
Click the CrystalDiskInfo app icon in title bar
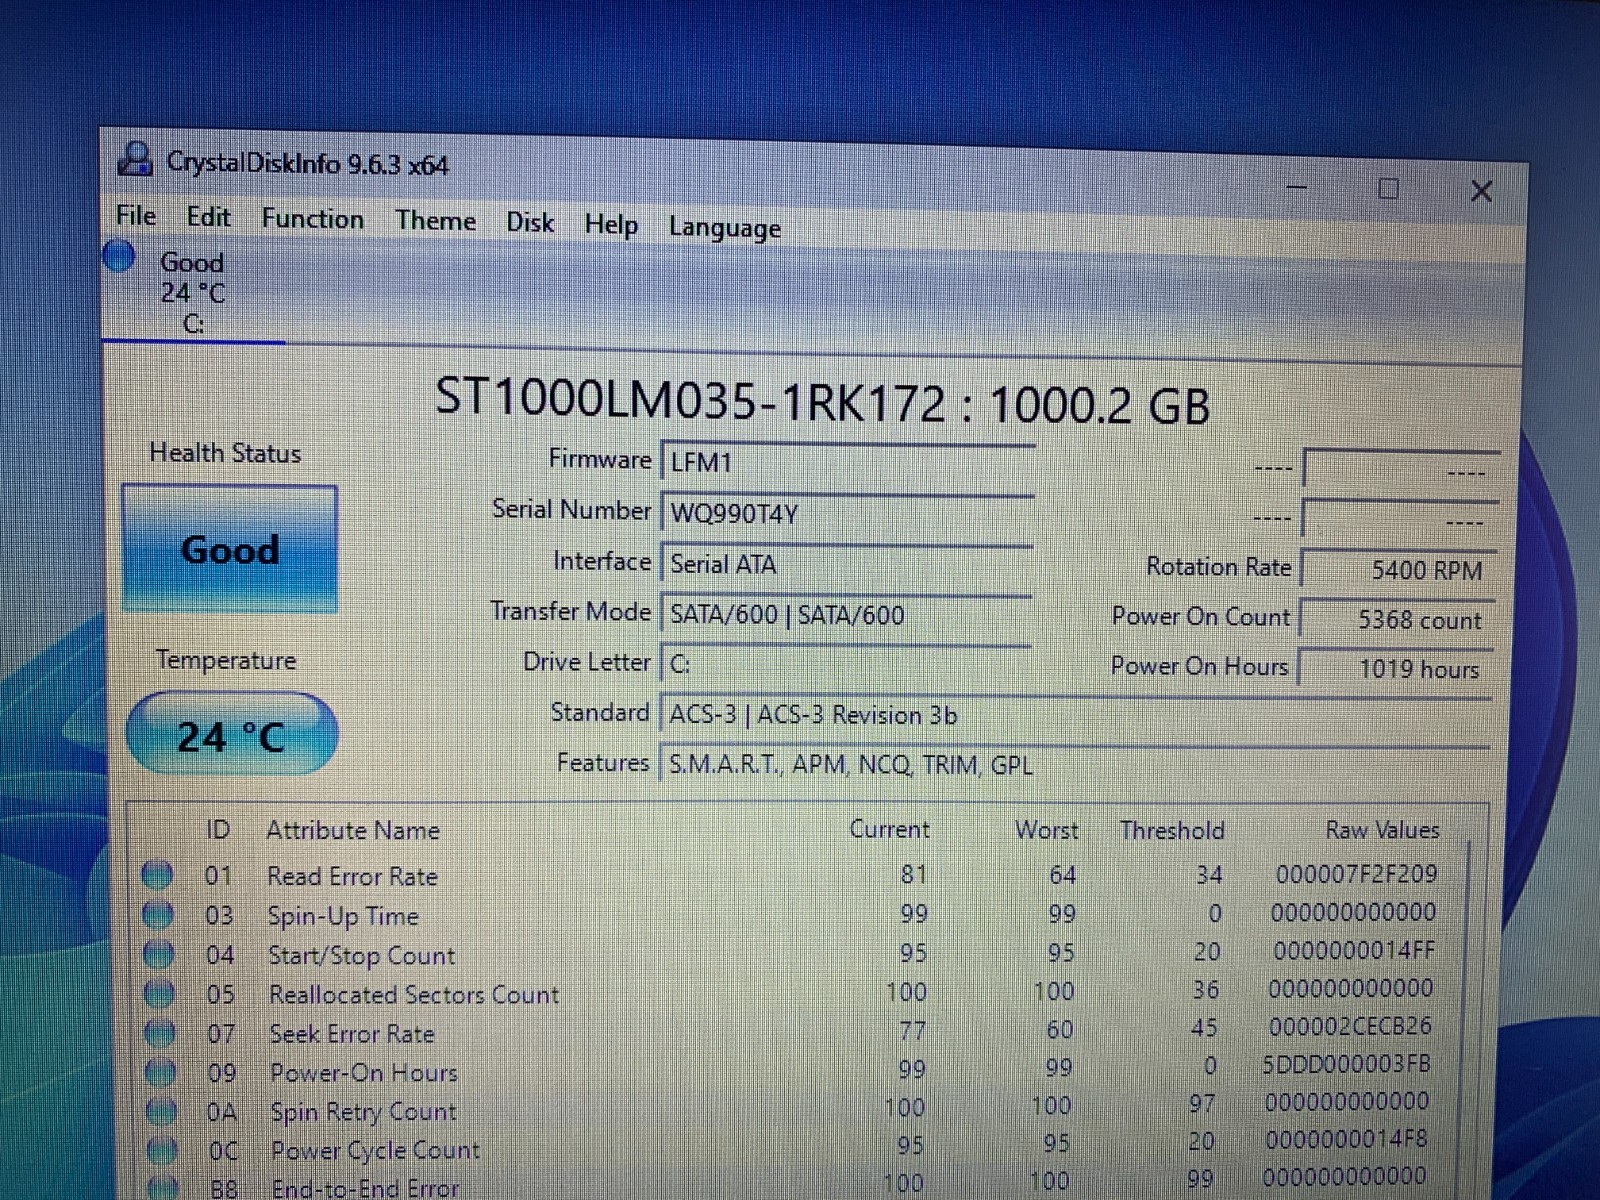135,159
